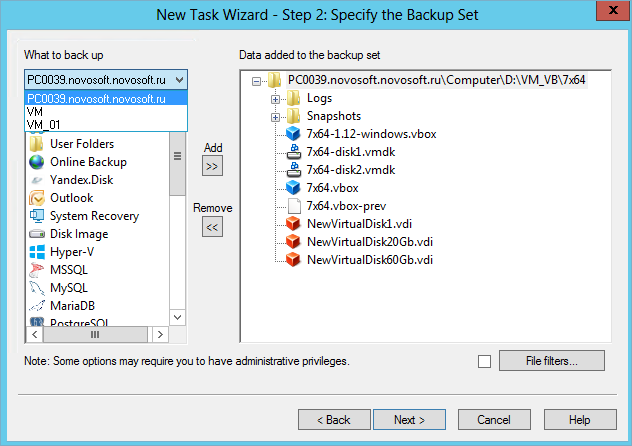Screen dimensions: 632x446
Task: Click the NewVirtualDisk1.vdi red cube icon
Action: 293,224
